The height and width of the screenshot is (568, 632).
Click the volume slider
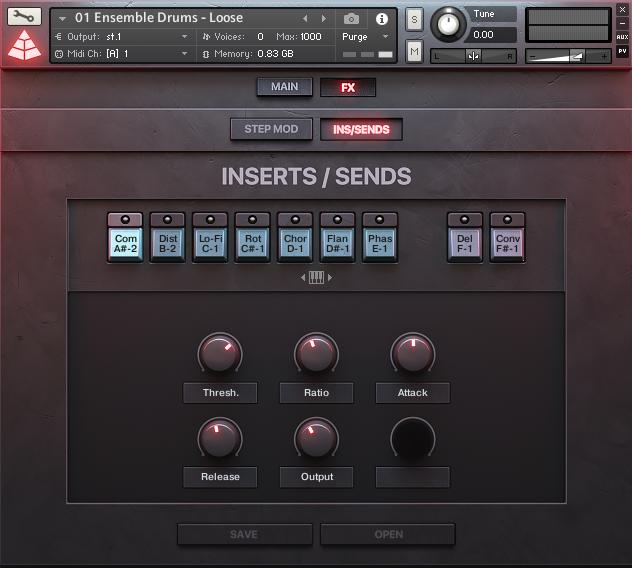pyautogui.click(x=568, y=56)
